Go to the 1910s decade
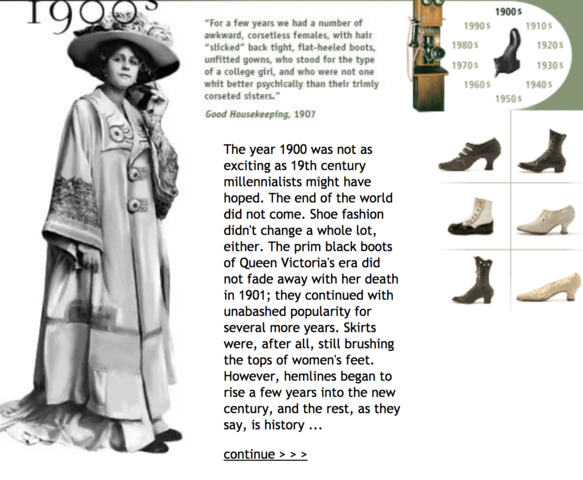Screen dimensions: 583x480 pyautogui.click(x=539, y=26)
